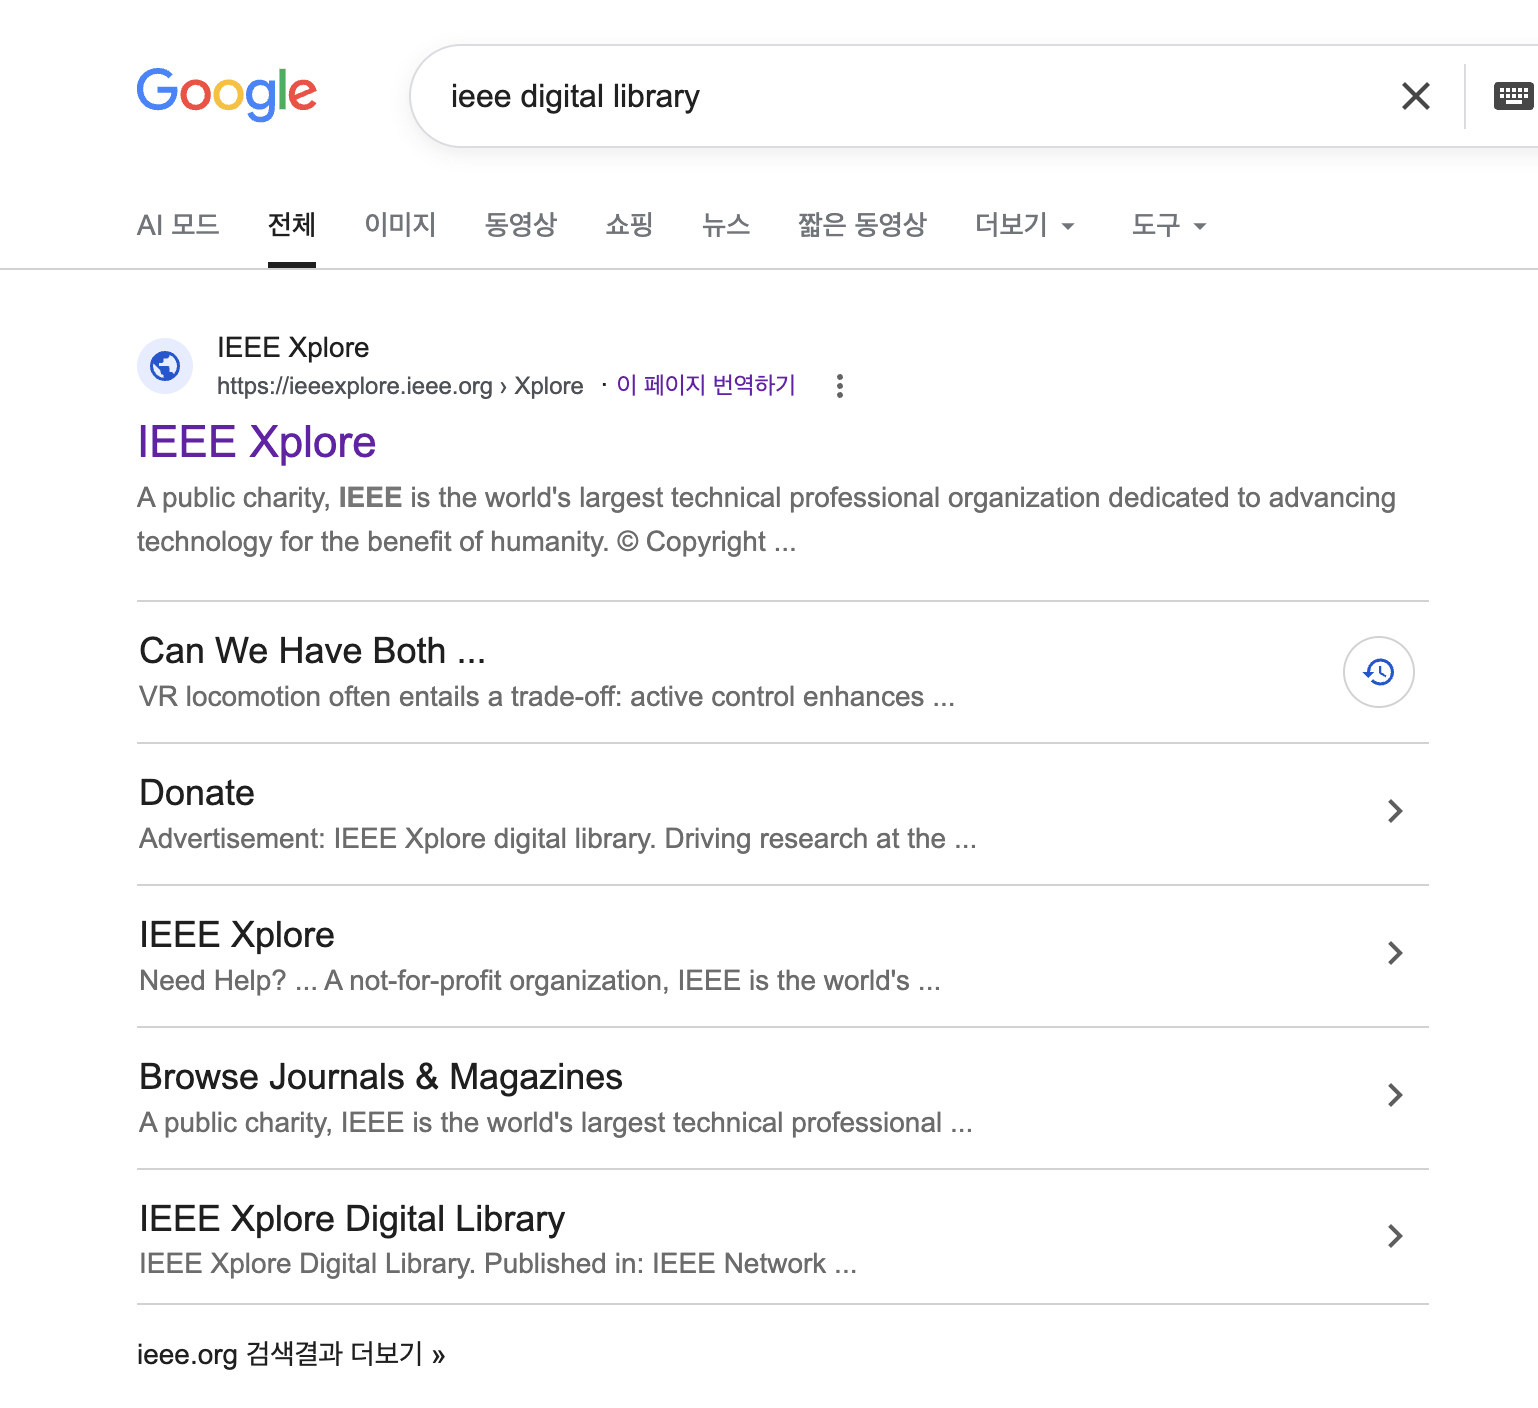Click snippet 'Need Help? ... A not-for-profit organization'
Image resolution: width=1538 pixels, height=1408 pixels.
(x=540, y=981)
